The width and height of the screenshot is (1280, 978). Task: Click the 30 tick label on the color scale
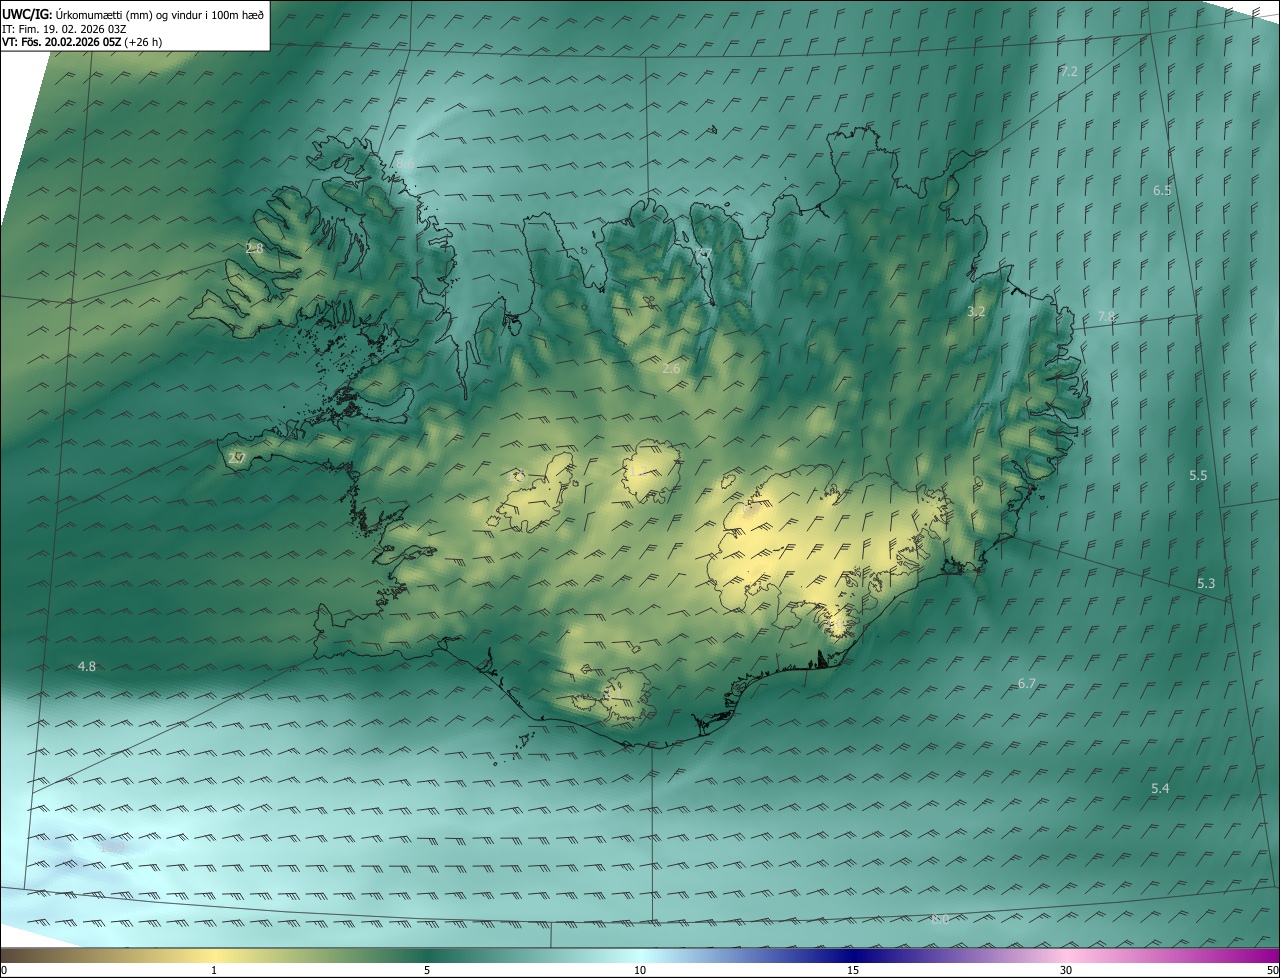(1066, 970)
